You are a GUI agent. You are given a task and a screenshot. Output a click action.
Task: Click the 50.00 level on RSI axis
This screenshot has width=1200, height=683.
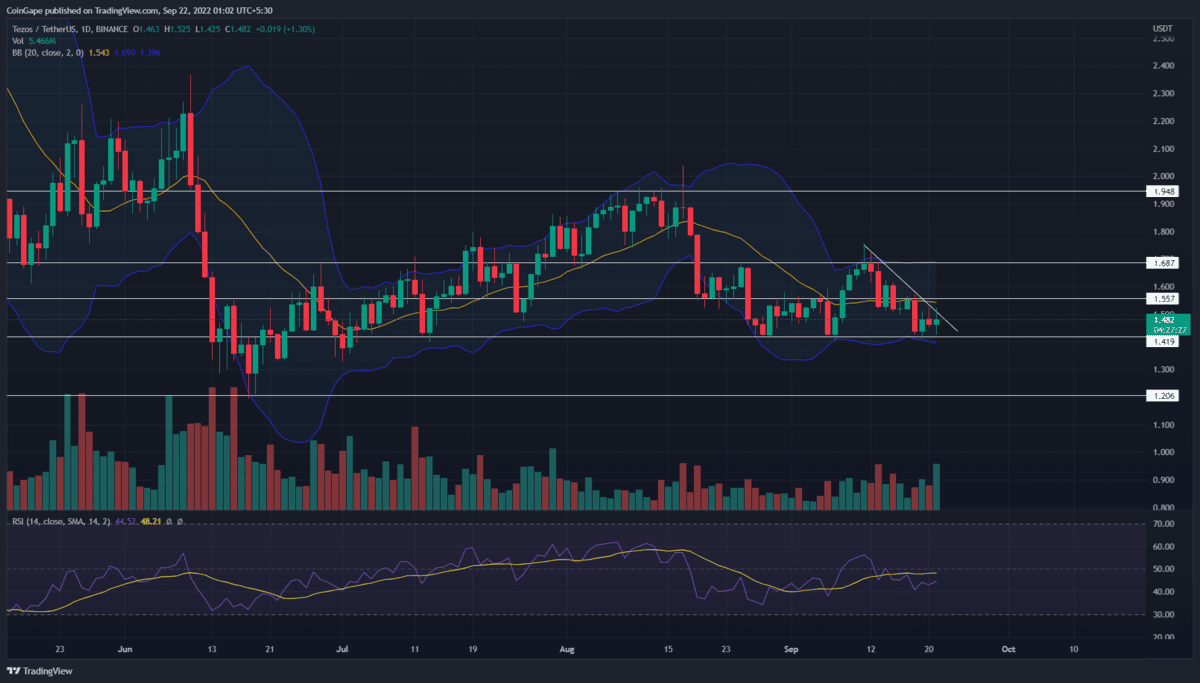(x=1162, y=569)
